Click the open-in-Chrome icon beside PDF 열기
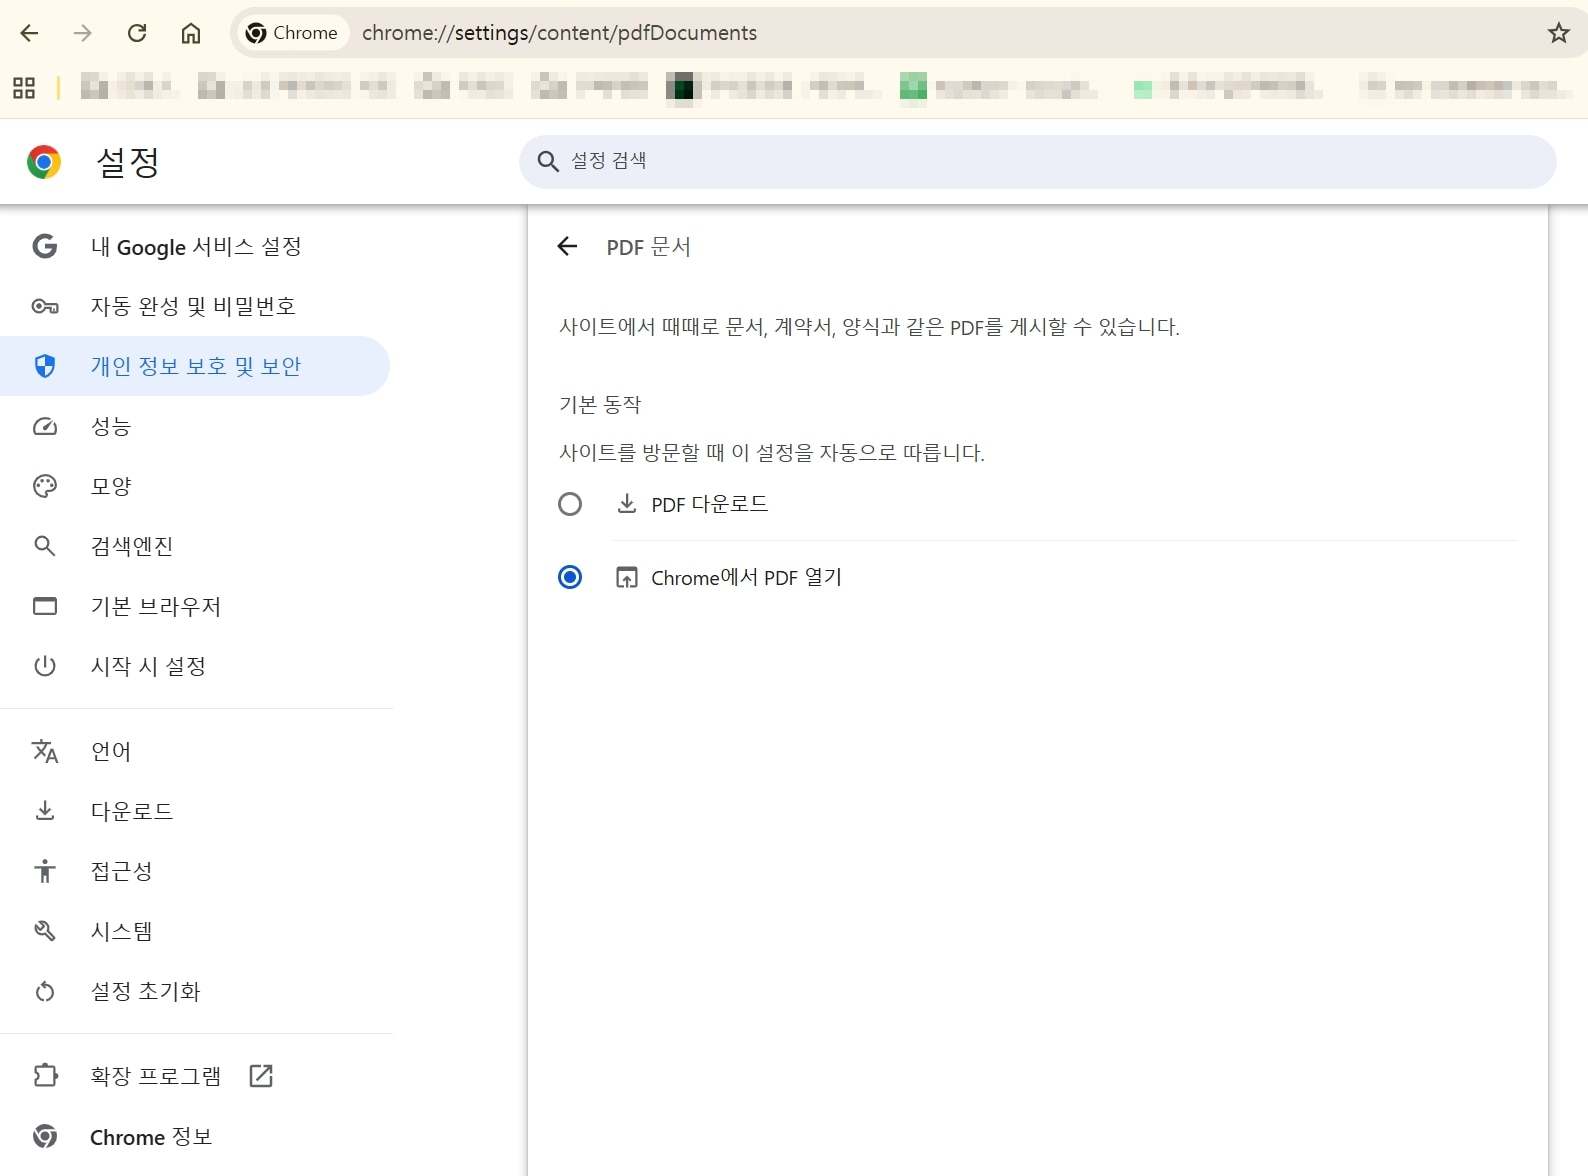Image resolution: width=1588 pixels, height=1176 pixels. (x=627, y=577)
